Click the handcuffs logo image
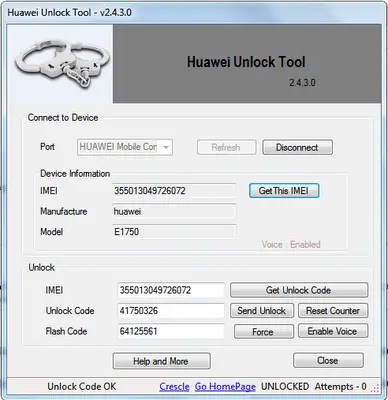388x400 pixels. point(62,64)
